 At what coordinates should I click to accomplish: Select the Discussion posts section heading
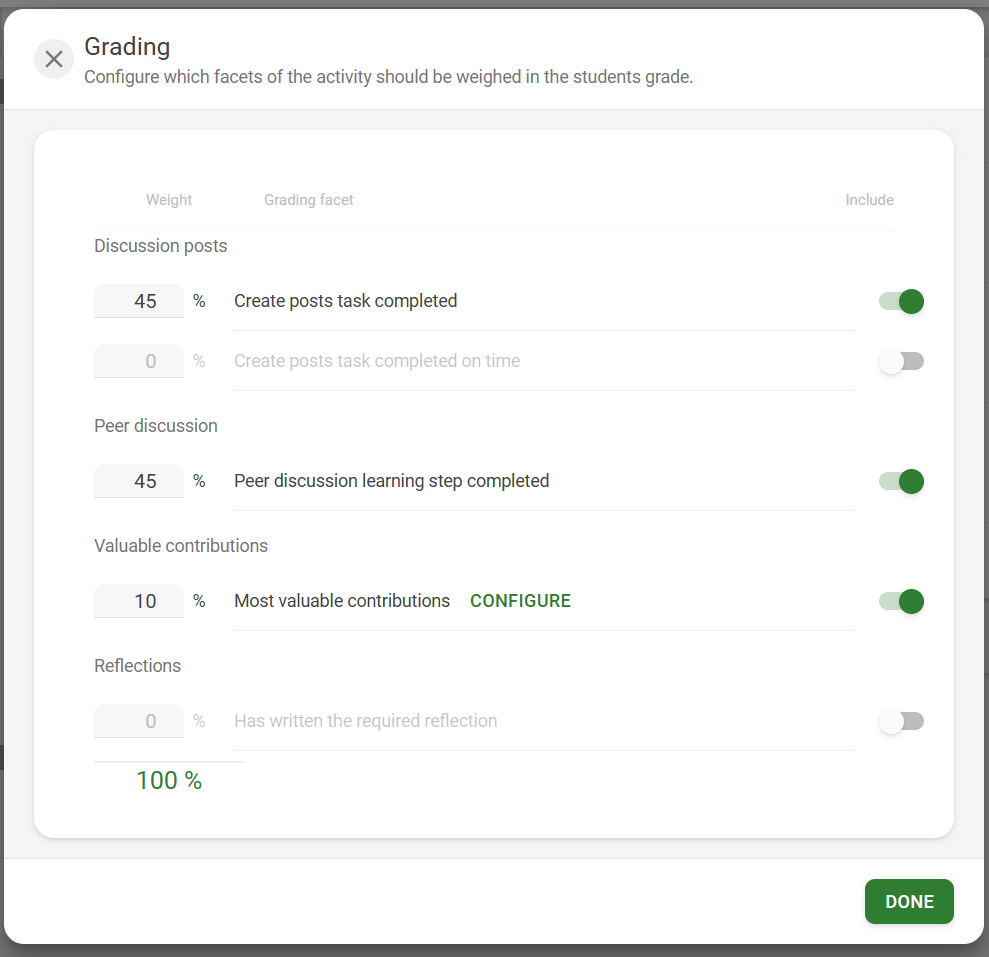coord(160,246)
